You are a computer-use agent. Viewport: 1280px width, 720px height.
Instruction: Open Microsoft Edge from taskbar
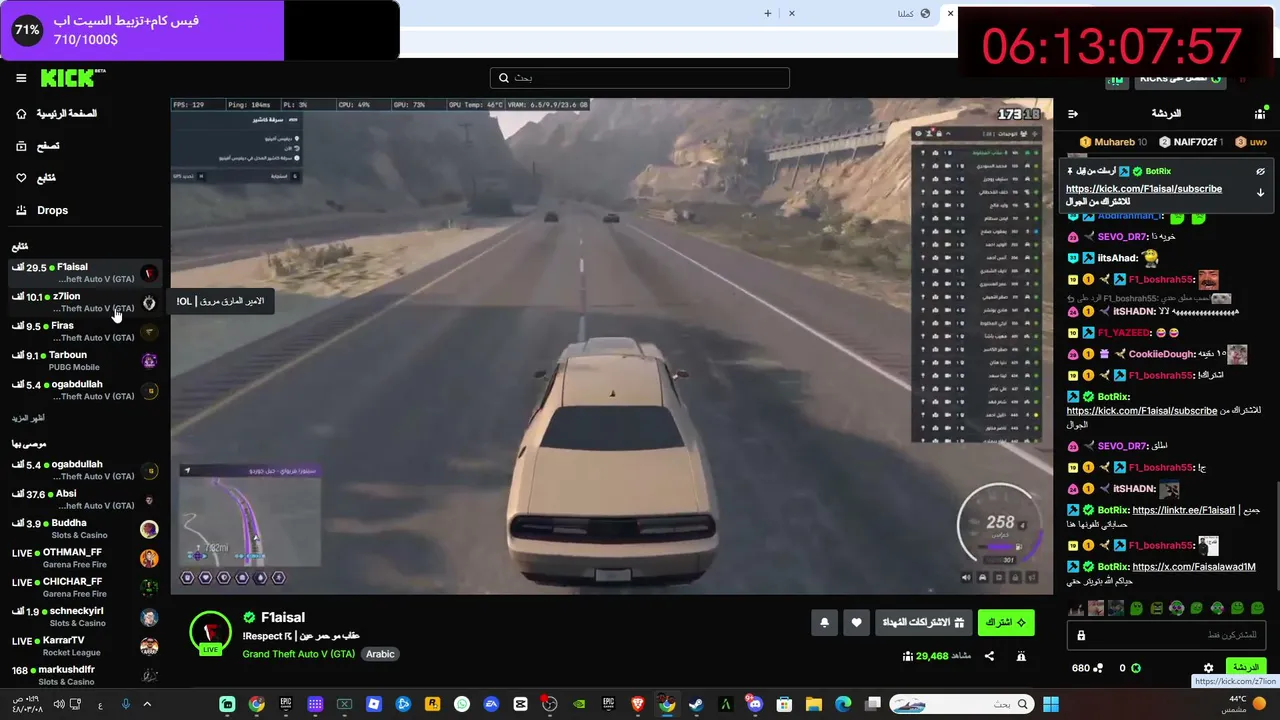pos(843,704)
